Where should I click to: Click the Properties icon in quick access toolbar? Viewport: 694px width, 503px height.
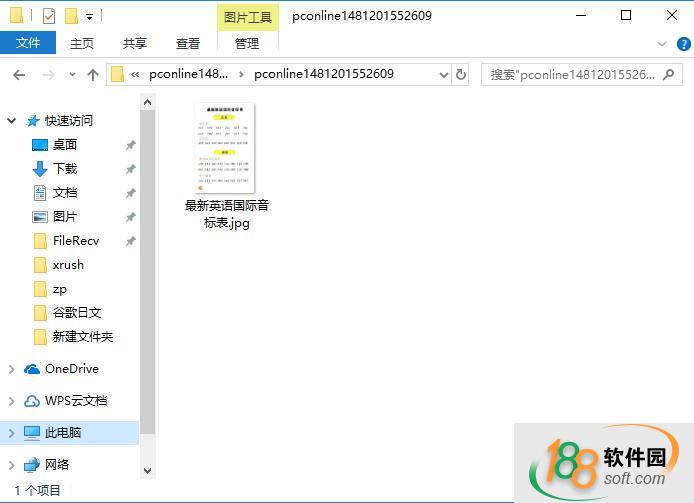[49, 16]
